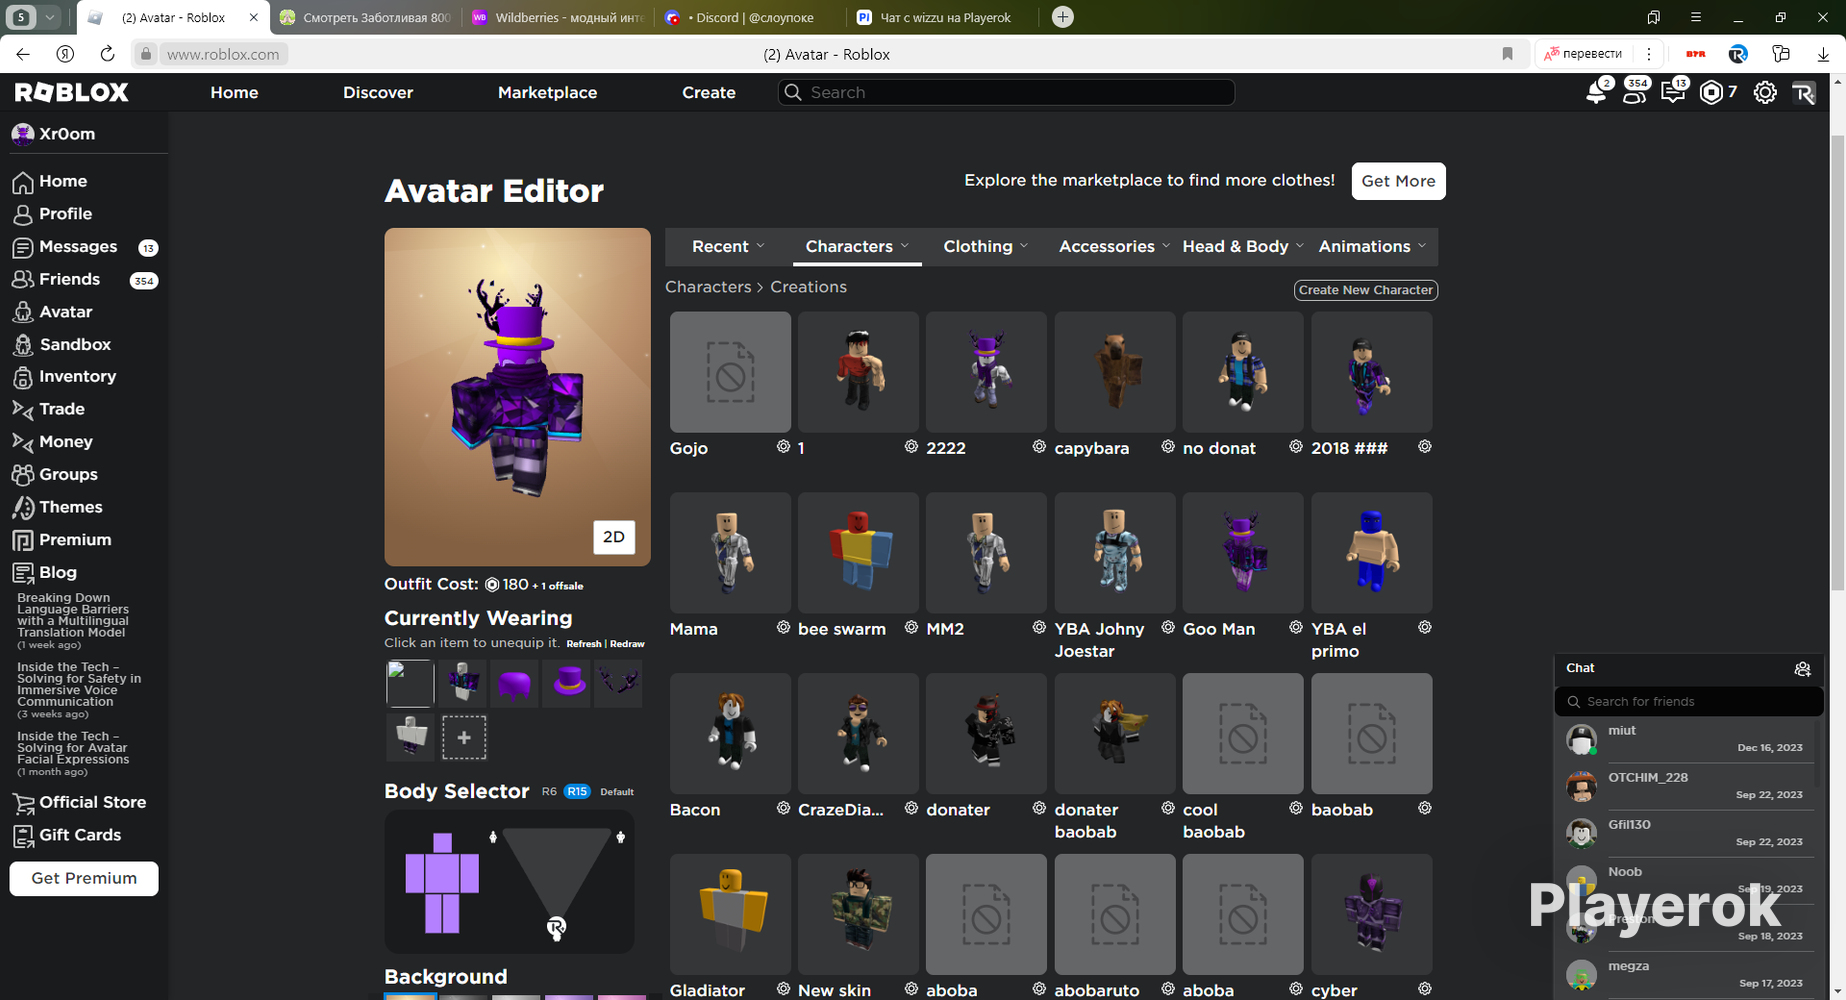The height and width of the screenshot is (1000, 1846).
Task: Expand the Clothing dropdown
Action: coord(986,246)
